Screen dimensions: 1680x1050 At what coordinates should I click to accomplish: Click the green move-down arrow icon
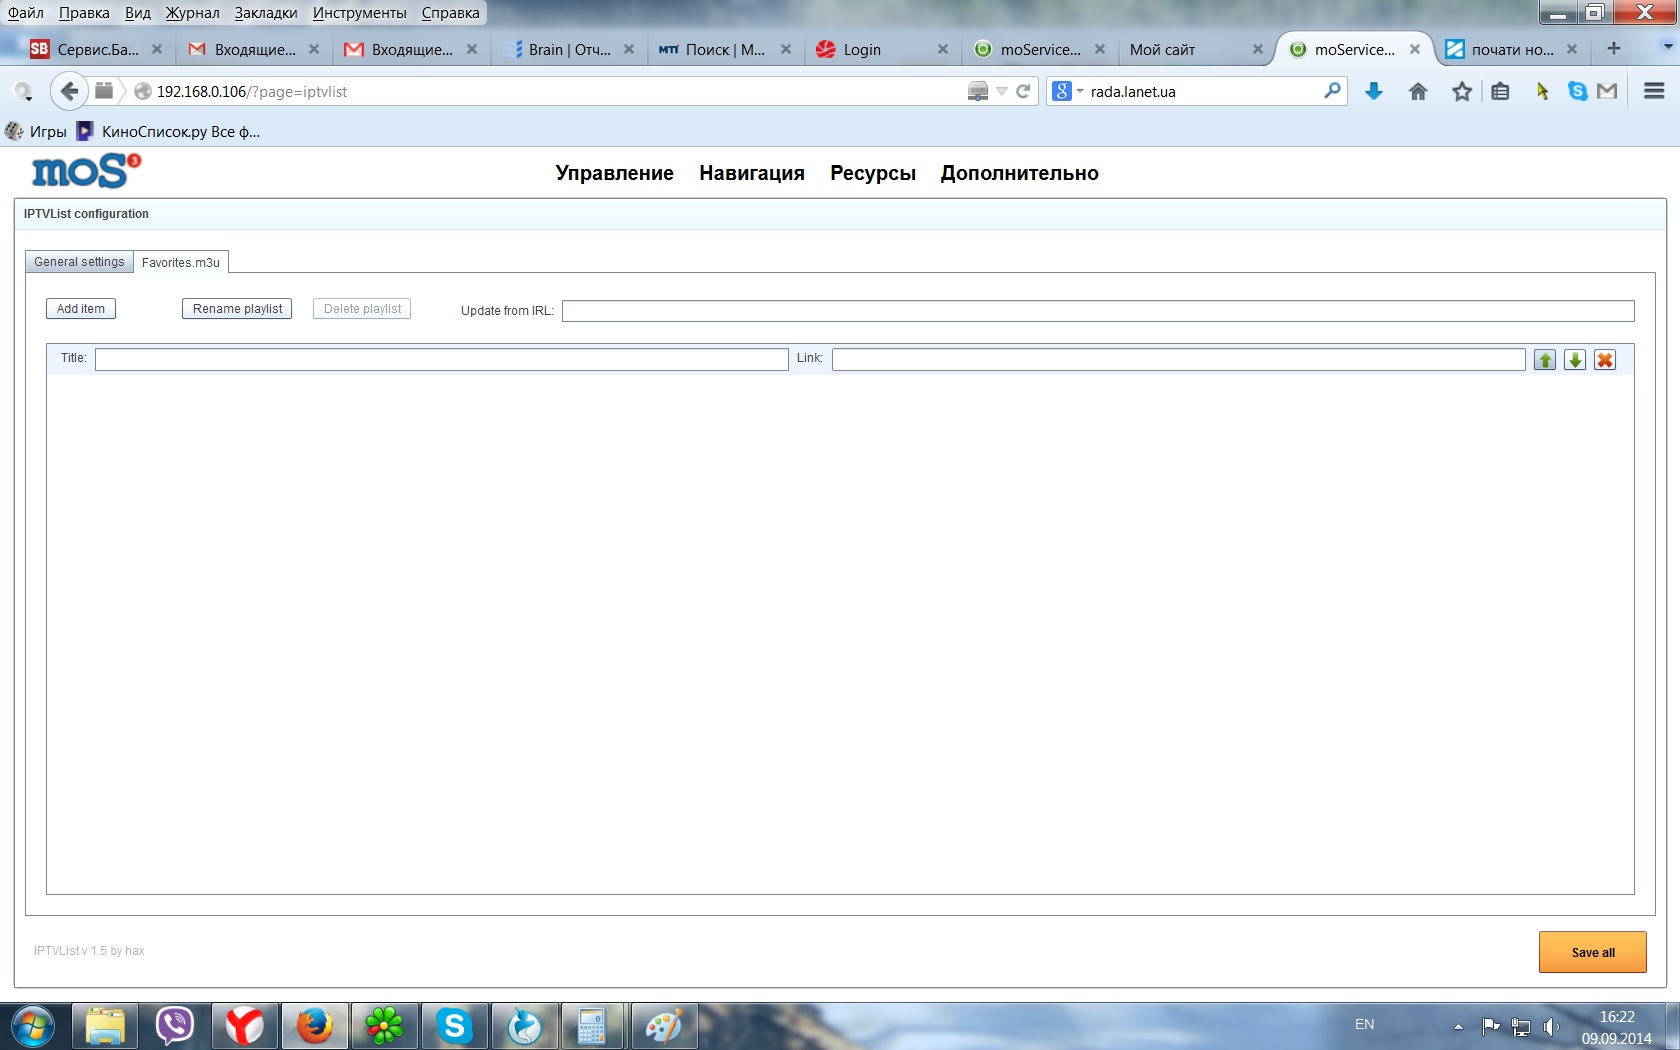[1575, 360]
